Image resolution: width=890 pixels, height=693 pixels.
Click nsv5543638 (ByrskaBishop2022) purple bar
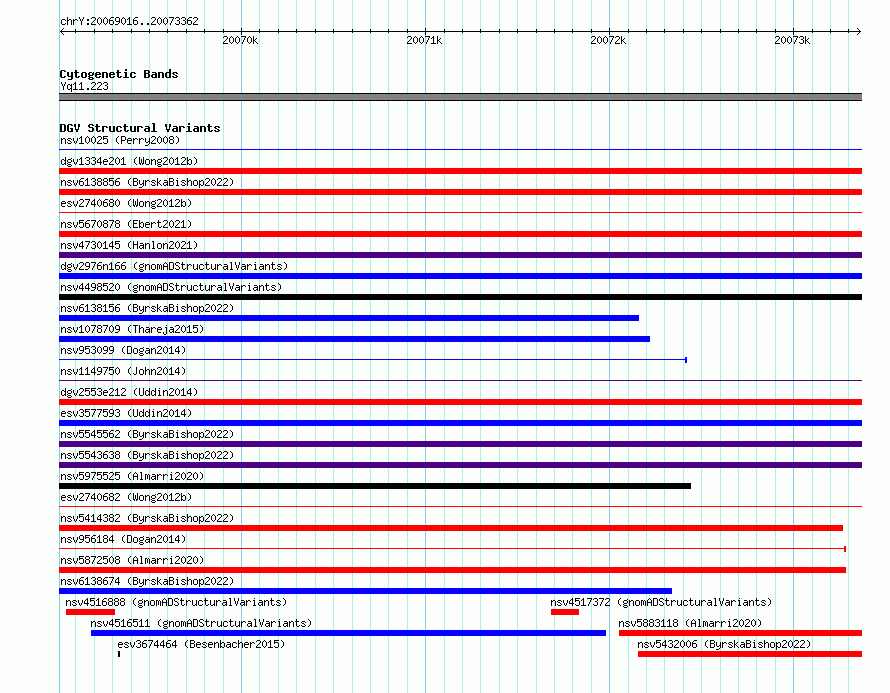pos(460,465)
